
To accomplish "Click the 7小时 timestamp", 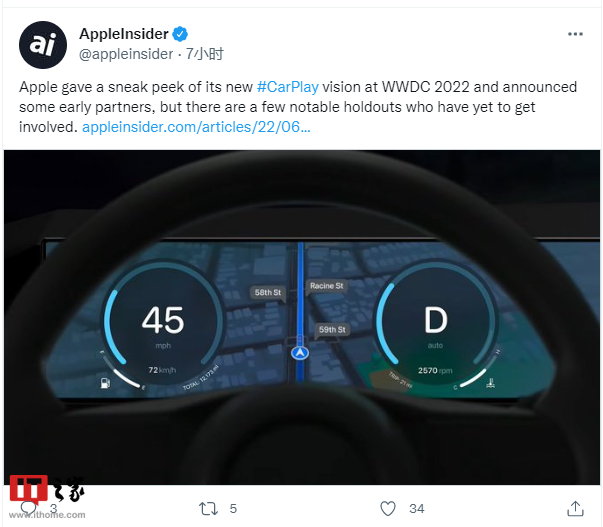I will coord(205,54).
